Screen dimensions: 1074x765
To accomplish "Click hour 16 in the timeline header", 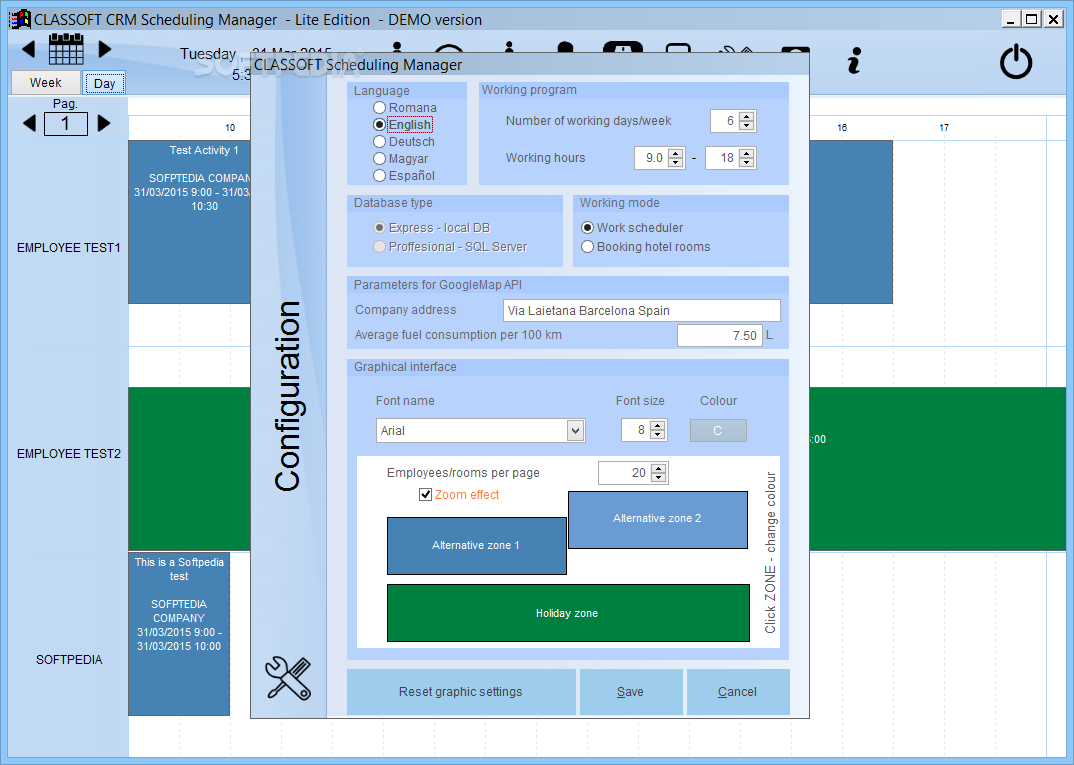I will point(842,127).
